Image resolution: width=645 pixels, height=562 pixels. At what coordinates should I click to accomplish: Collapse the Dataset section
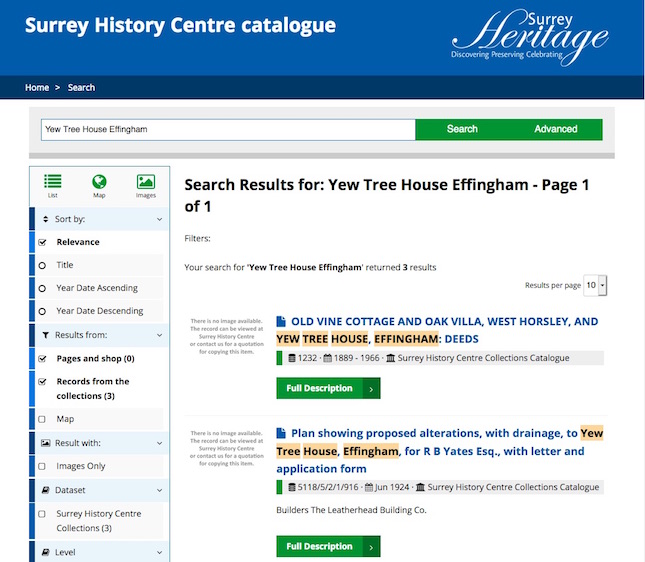(x=160, y=490)
